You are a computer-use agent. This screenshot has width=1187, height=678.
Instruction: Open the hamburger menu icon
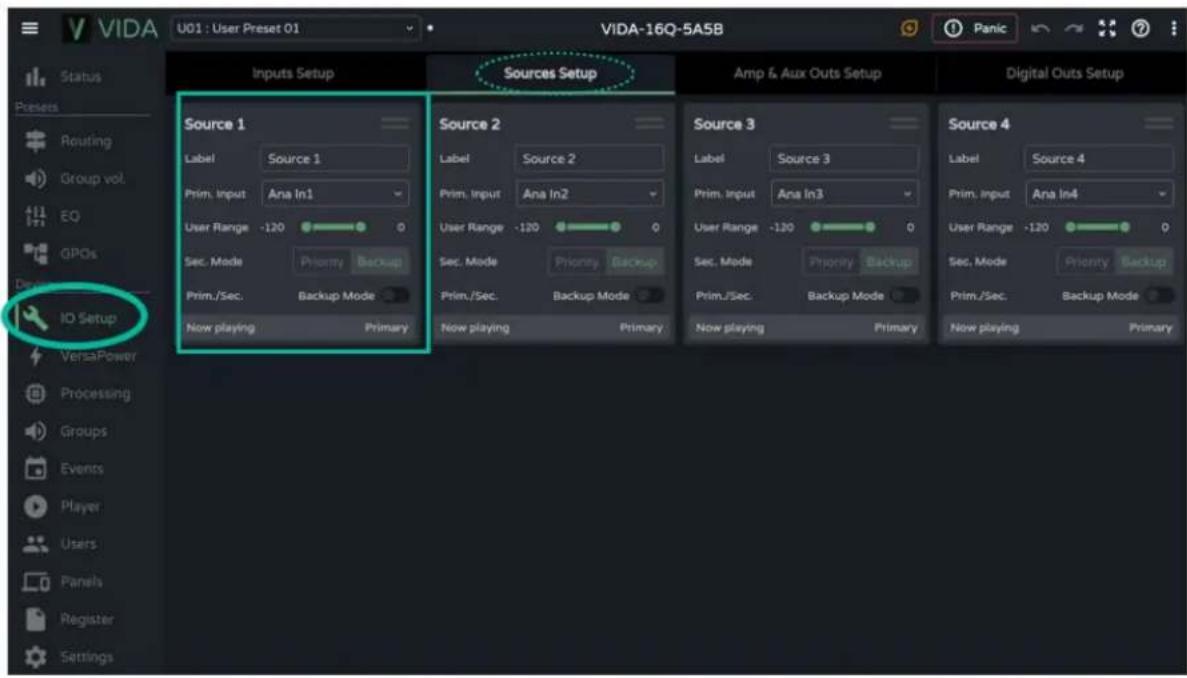(x=30, y=28)
